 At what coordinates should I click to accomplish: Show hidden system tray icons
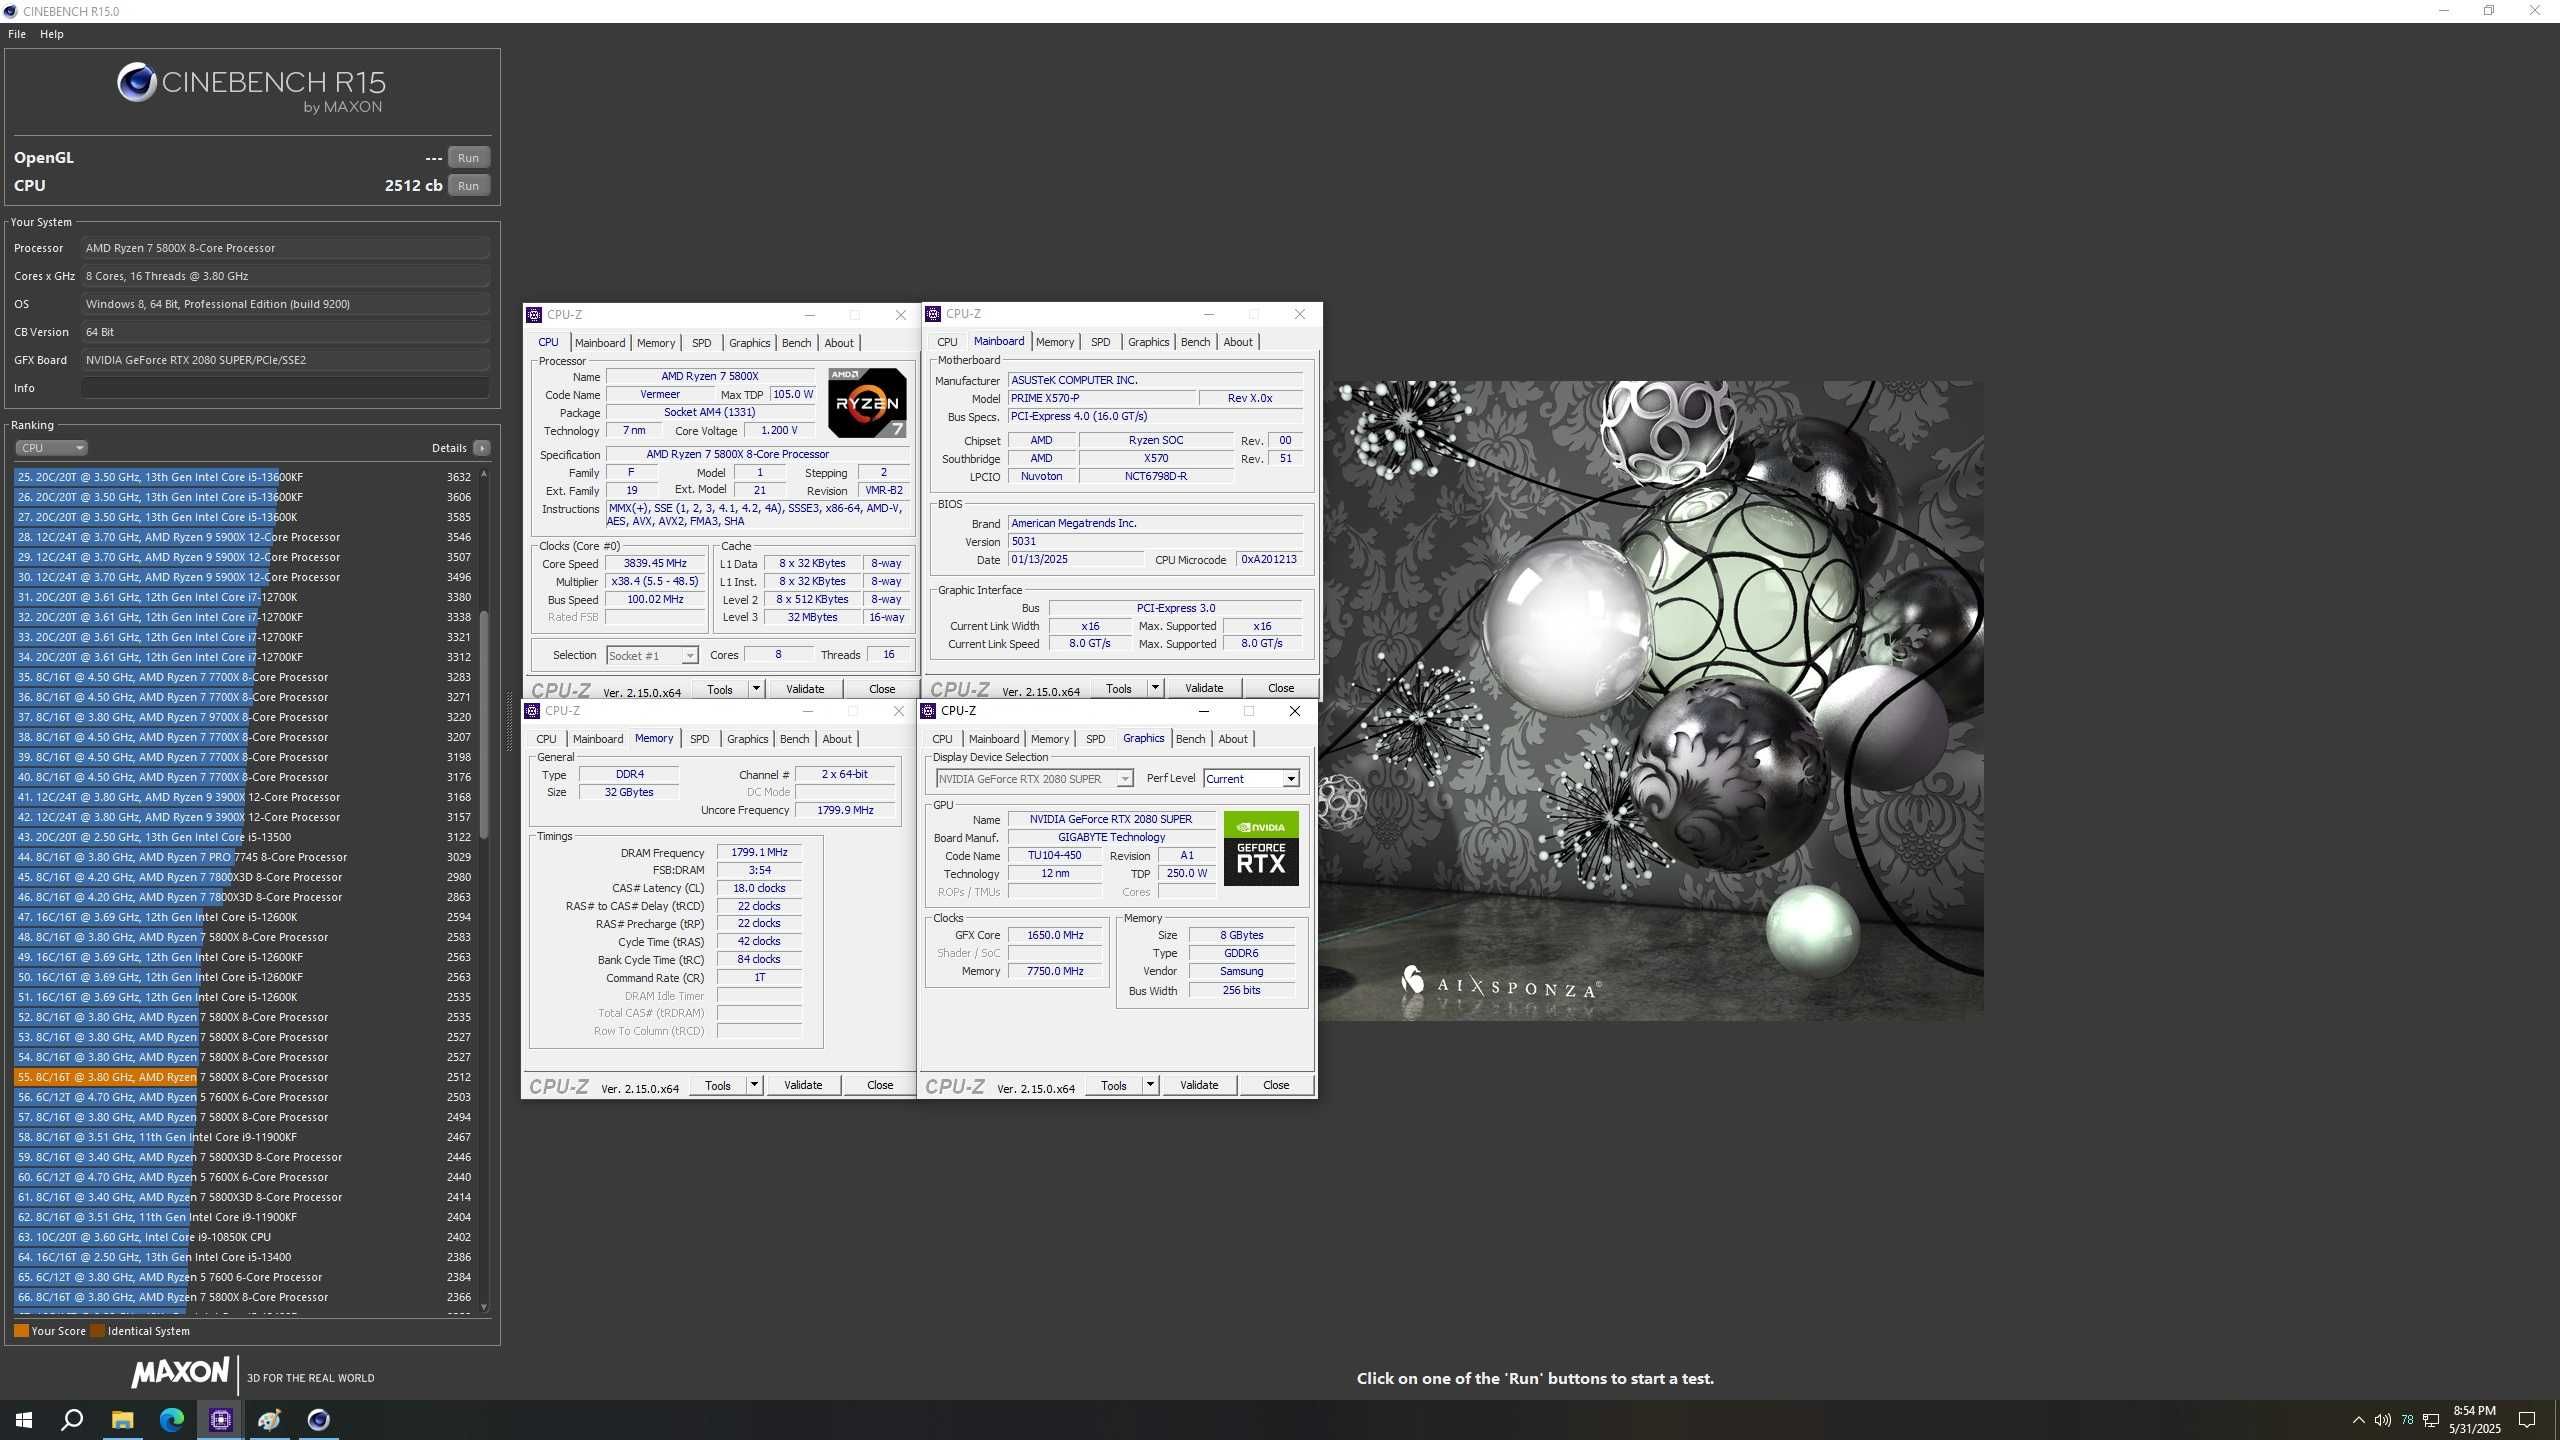tap(2358, 1420)
